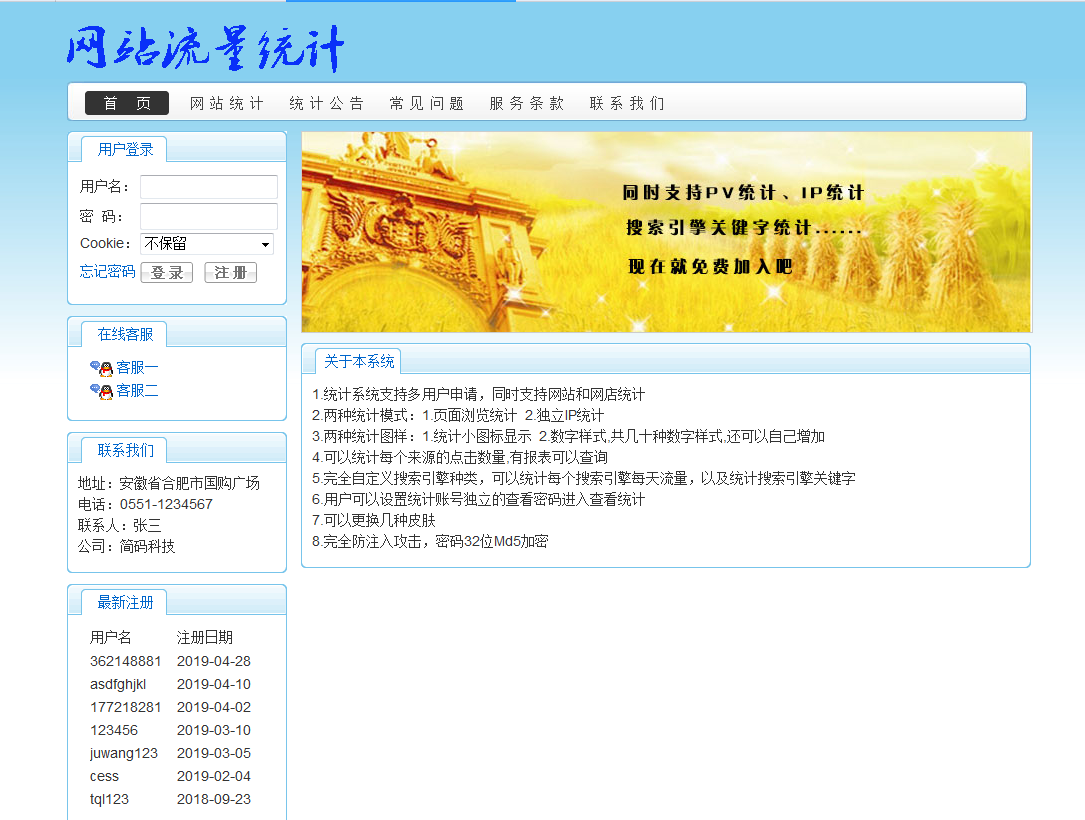Open the 客服二 chat link
Image resolution: width=1085 pixels, height=820 pixels.
coord(137,391)
